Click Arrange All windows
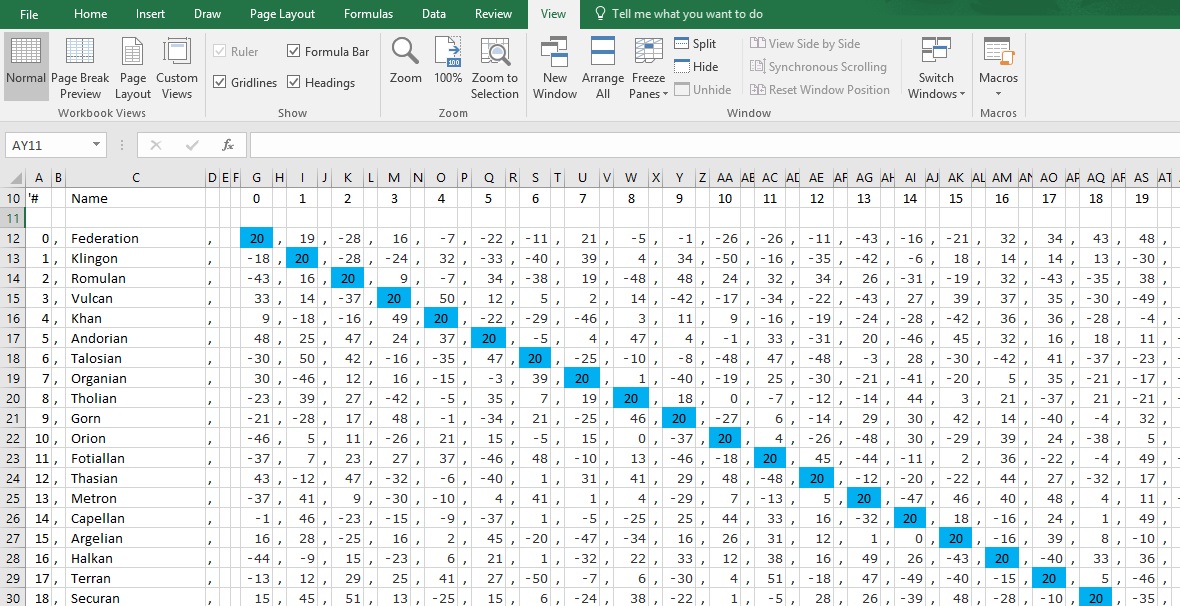Screen dimensions: 1180x606 click(603, 66)
